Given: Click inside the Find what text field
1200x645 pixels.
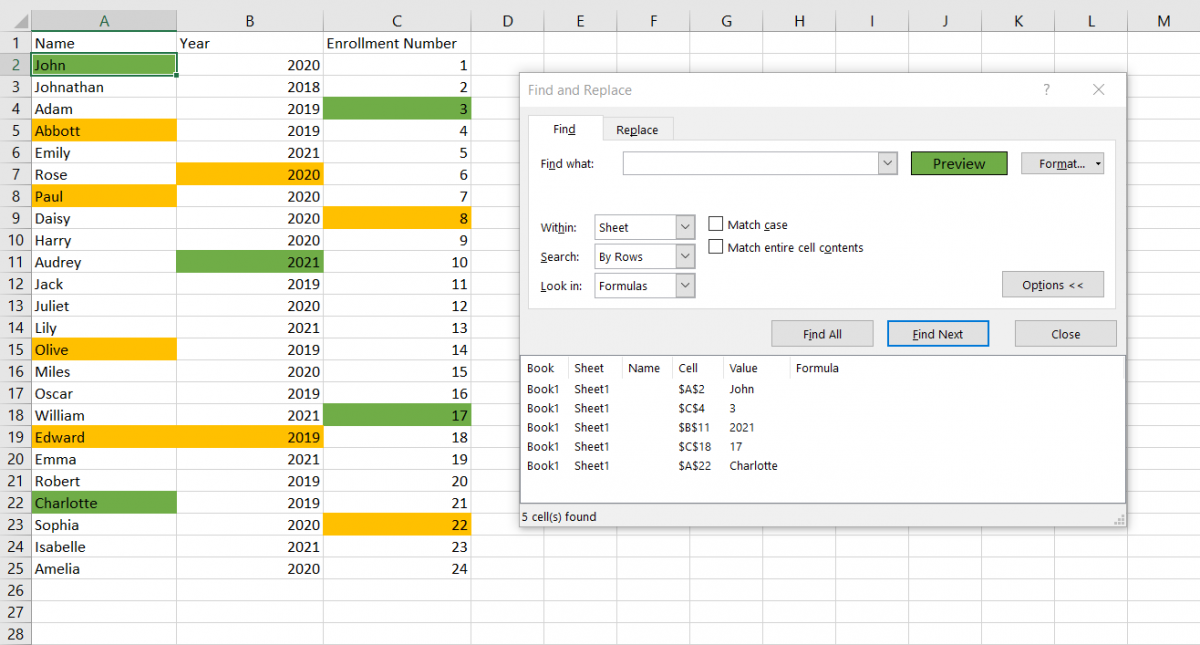Looking at the screenshot, I should pyautogui.click(x=750, y=164).
